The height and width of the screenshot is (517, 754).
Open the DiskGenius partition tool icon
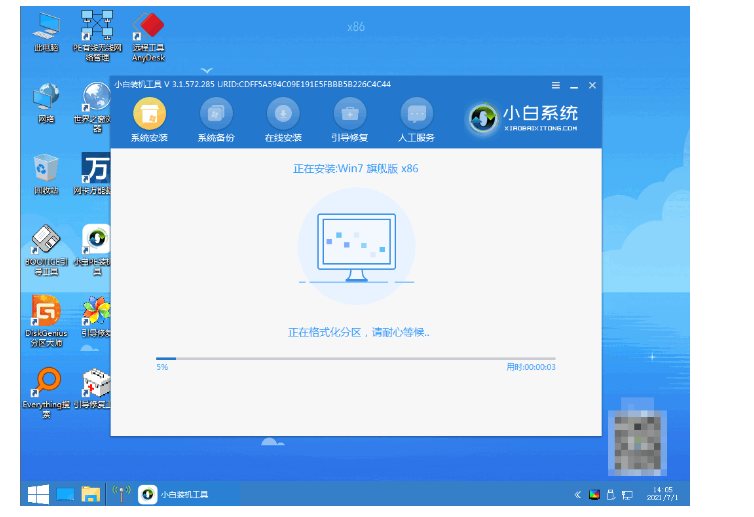(46, 318)
